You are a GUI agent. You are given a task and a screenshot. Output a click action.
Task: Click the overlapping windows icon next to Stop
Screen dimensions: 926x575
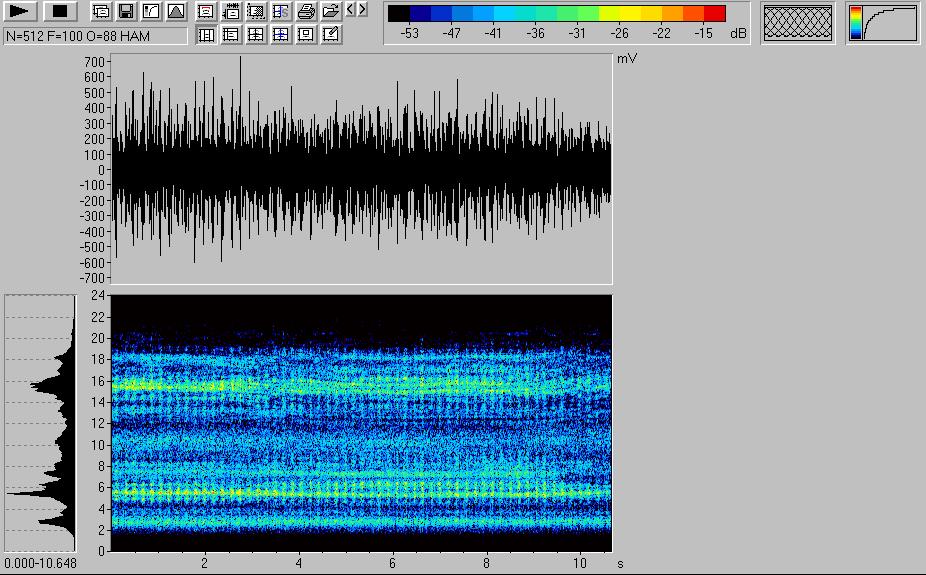[x=101, y=12]
